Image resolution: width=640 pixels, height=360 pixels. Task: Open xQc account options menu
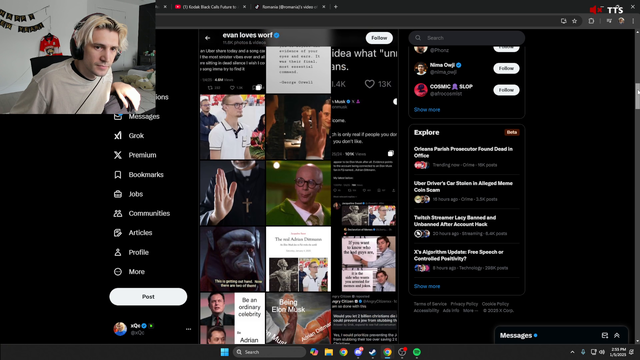(x=188, y=329)
